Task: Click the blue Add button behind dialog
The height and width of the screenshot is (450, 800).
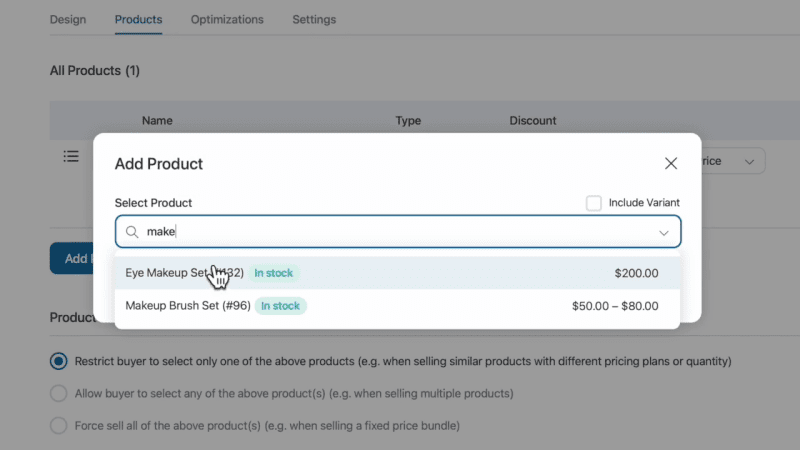Action: pos(72,258)
